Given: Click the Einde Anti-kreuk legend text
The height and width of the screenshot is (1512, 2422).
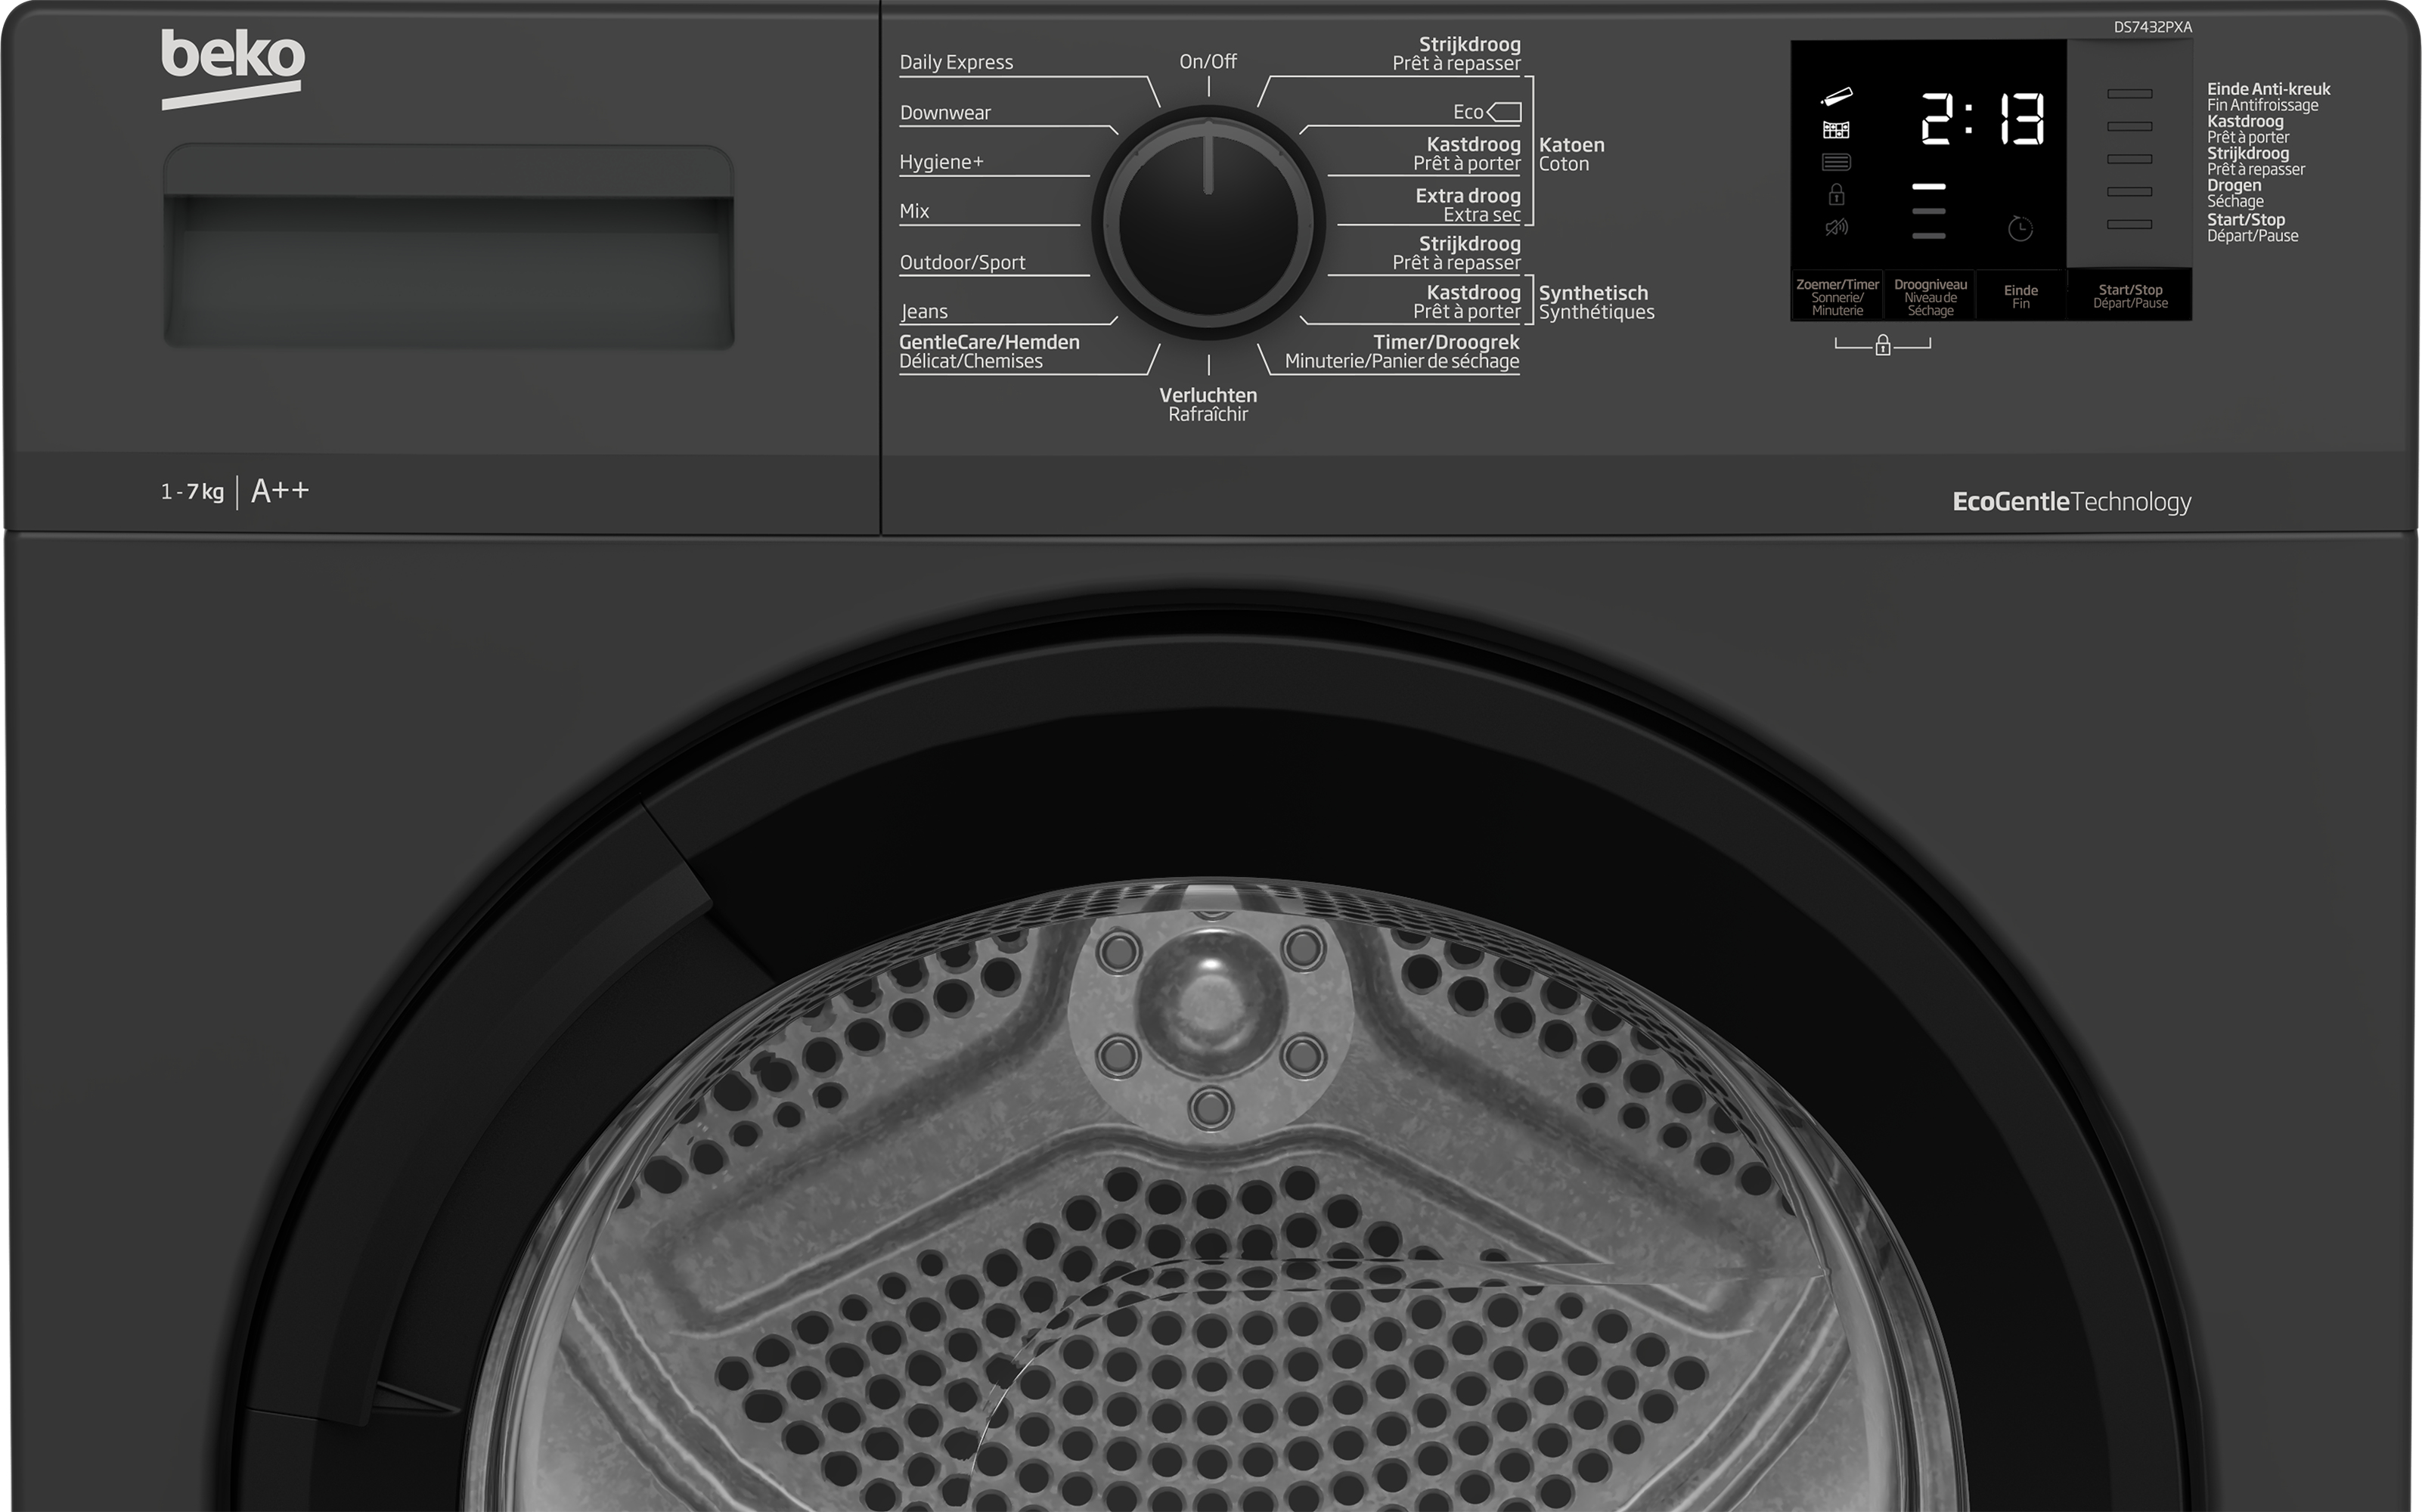Looking at the screenshot, I should pyautogui.click(x=2268, y=97).
